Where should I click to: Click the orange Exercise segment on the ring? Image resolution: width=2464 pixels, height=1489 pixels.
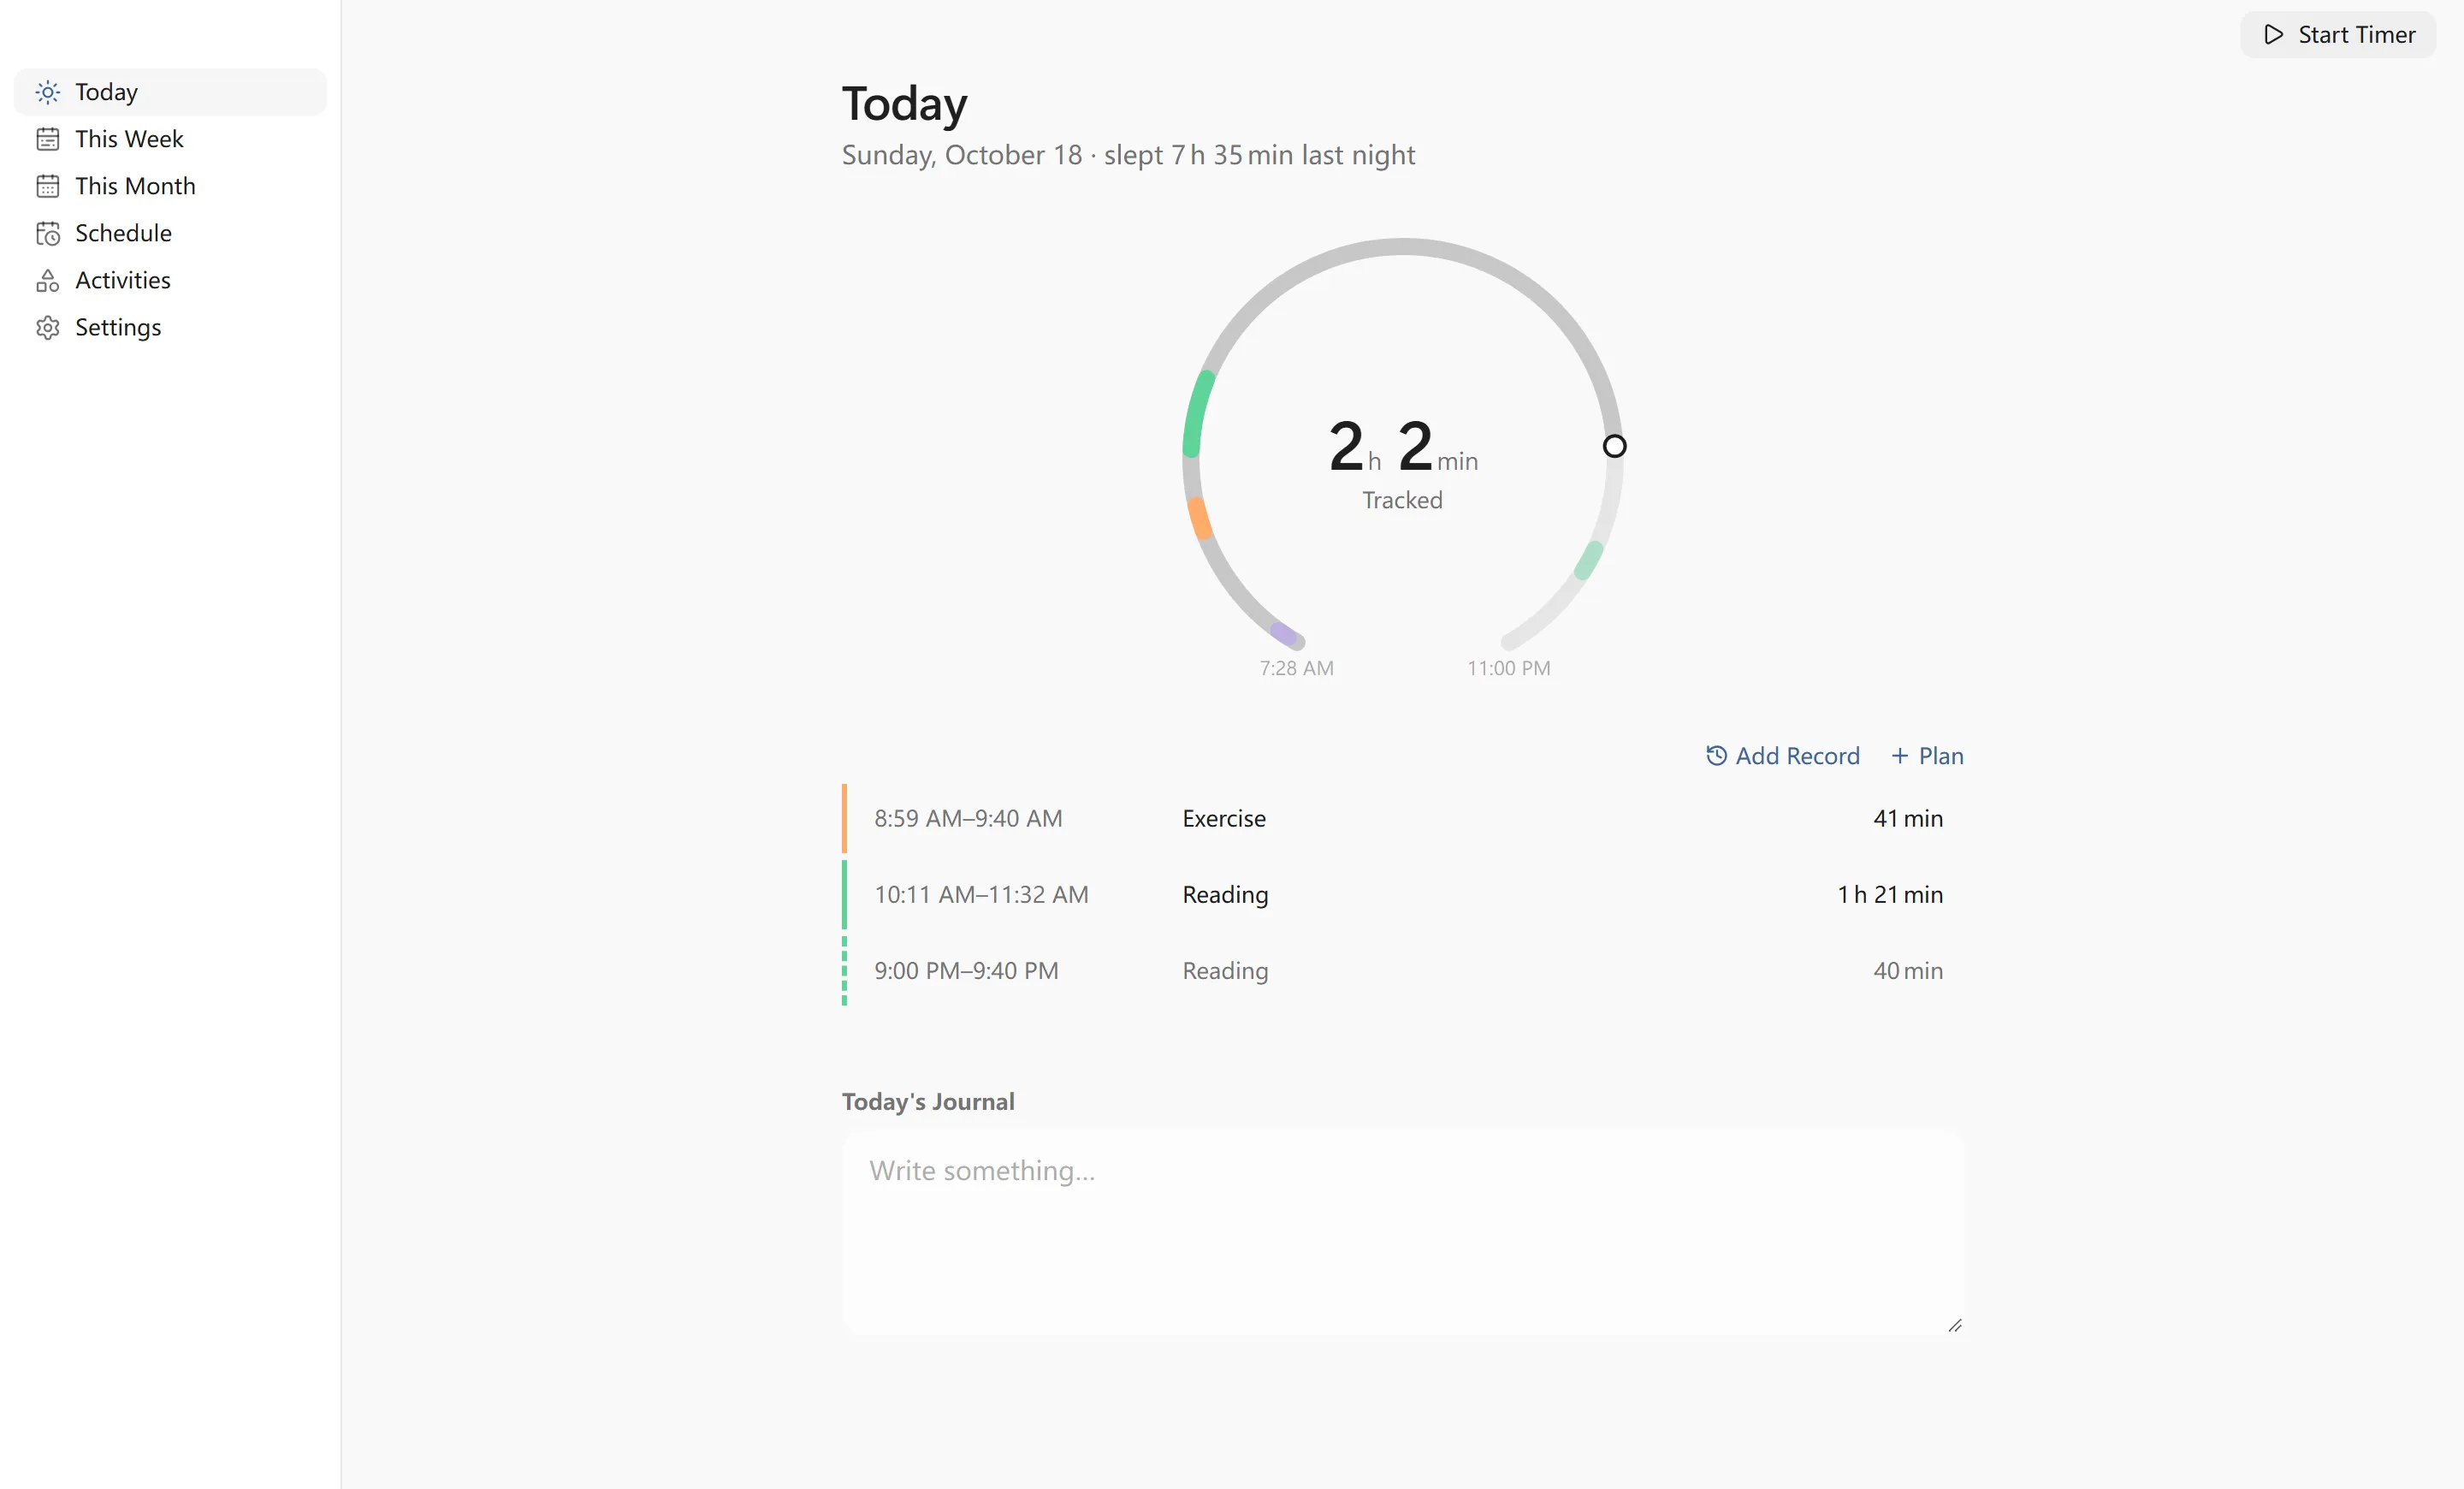pos(1200,519)
